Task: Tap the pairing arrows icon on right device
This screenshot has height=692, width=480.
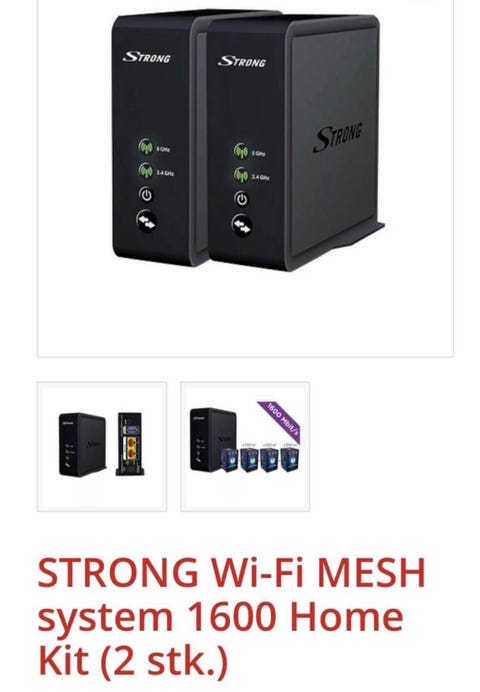Action: point(242,226)
